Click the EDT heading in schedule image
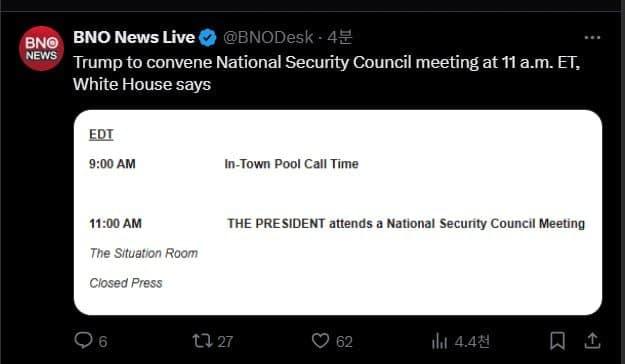This screenshot has height=364, width=625. 101,135
